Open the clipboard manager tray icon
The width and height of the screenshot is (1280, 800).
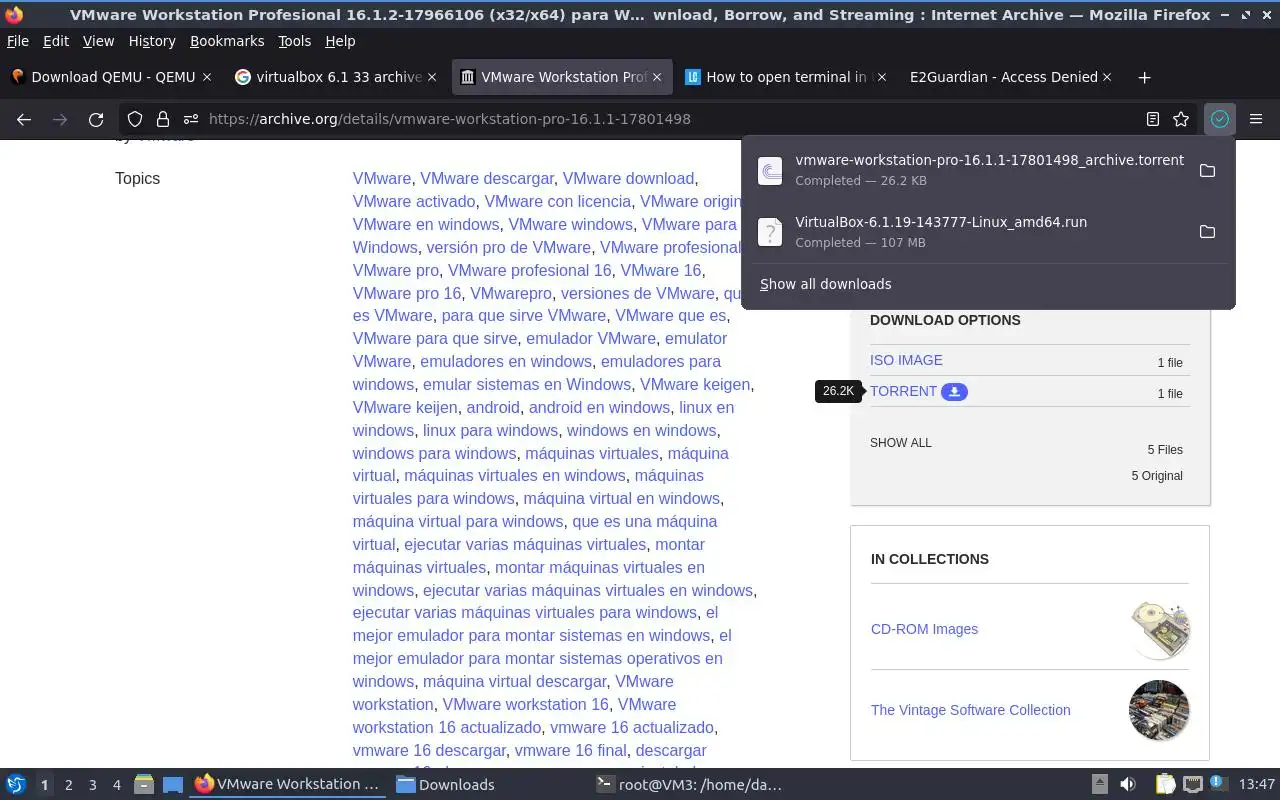pyautogui.click(x=1165, y=785)
